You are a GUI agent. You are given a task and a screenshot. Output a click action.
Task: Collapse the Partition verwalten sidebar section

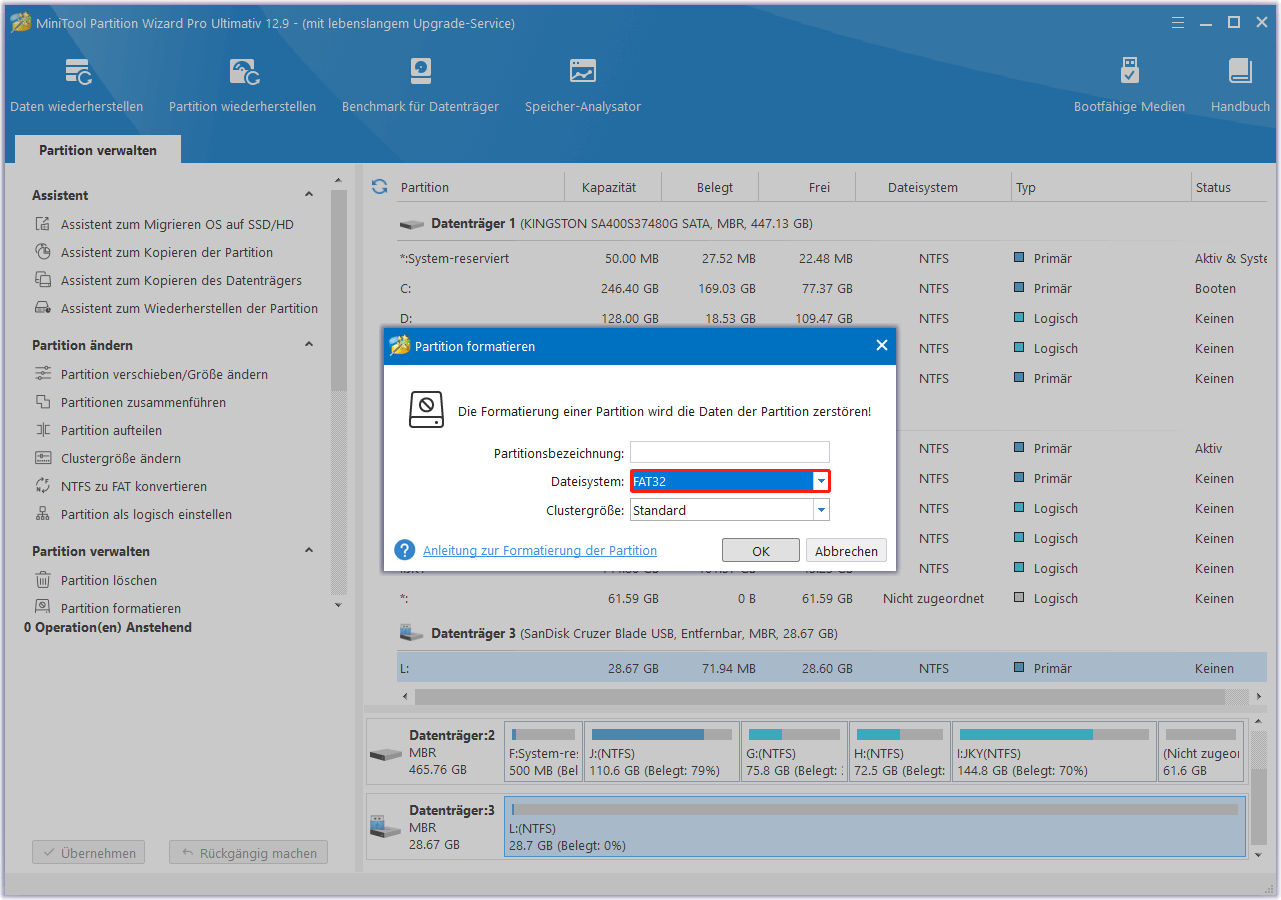click(309, 551)
